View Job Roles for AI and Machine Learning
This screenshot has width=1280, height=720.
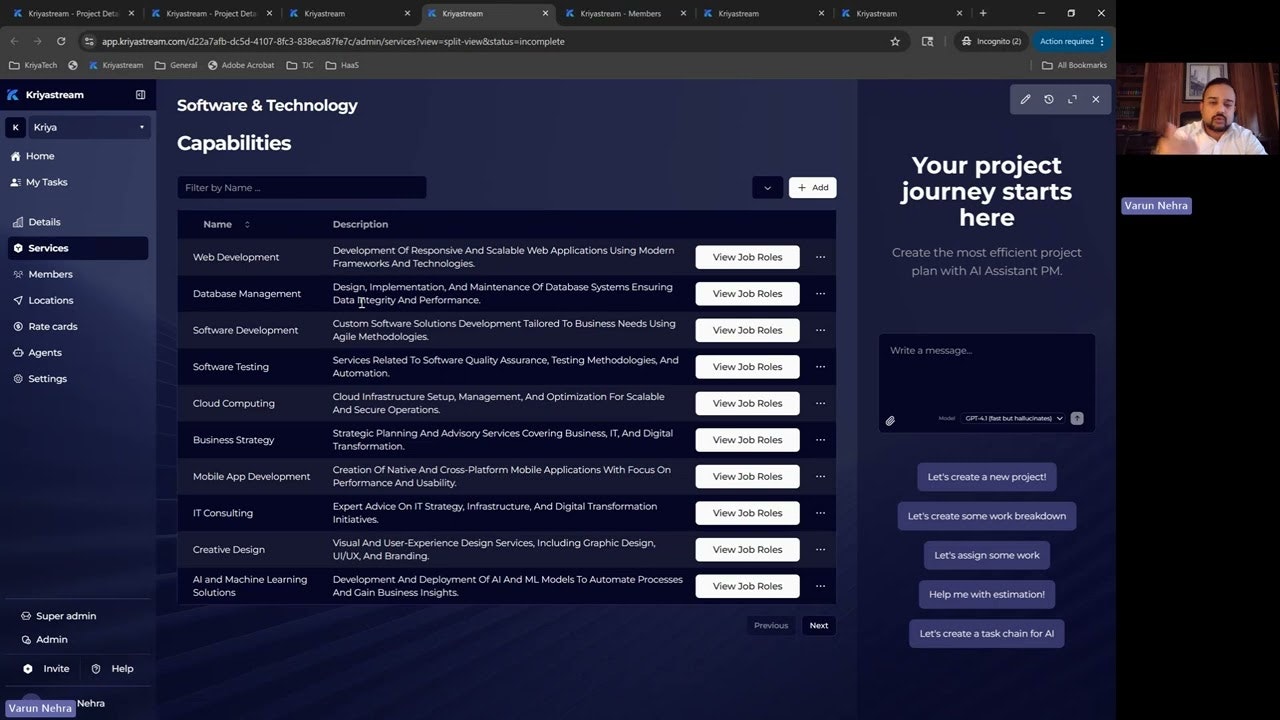[747, 586]
